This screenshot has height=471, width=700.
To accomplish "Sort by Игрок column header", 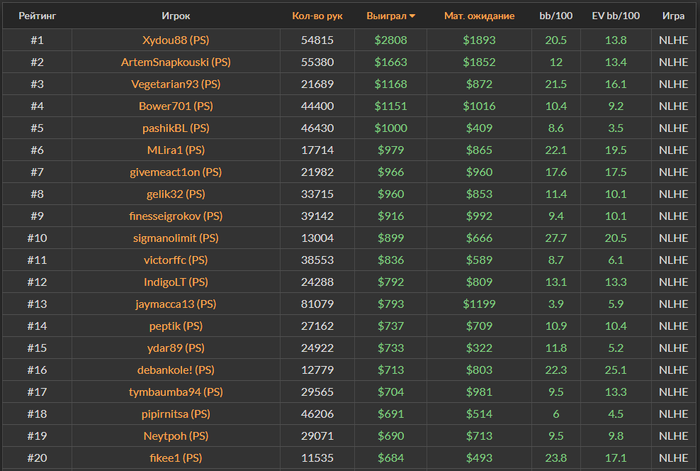I will tap(176, 16).
